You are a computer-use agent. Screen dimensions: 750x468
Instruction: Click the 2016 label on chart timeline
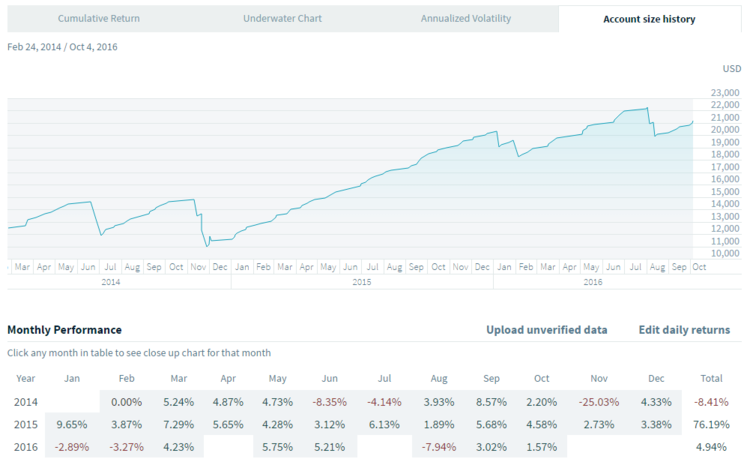click(x=593, y=283)
